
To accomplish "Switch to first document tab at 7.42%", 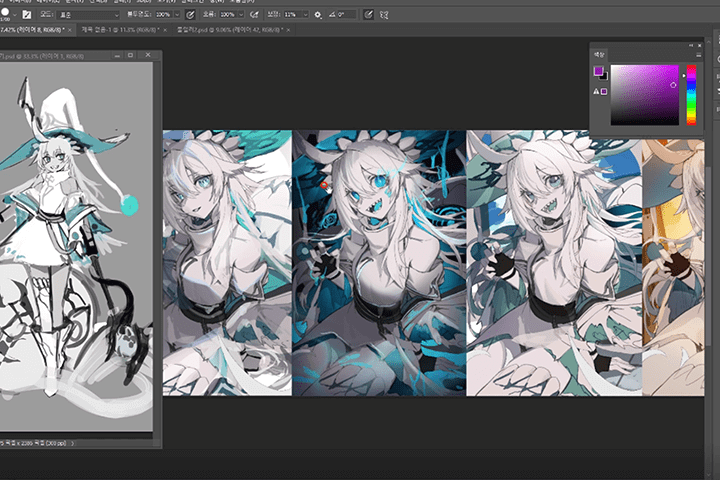I will (x=32, y=30).
